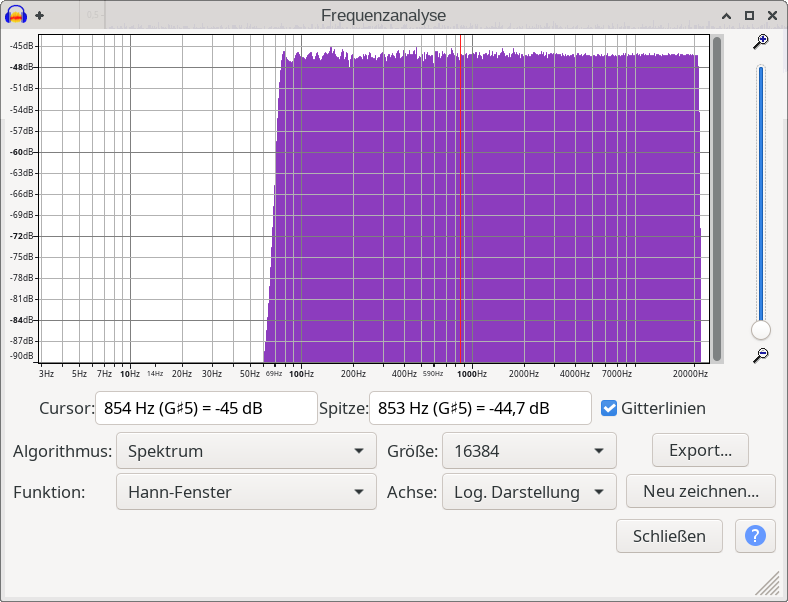The image size is (788, 602).
Task: Click into the Spitze peak readout field
Action: pyautogui.click(x=480, y=408)
